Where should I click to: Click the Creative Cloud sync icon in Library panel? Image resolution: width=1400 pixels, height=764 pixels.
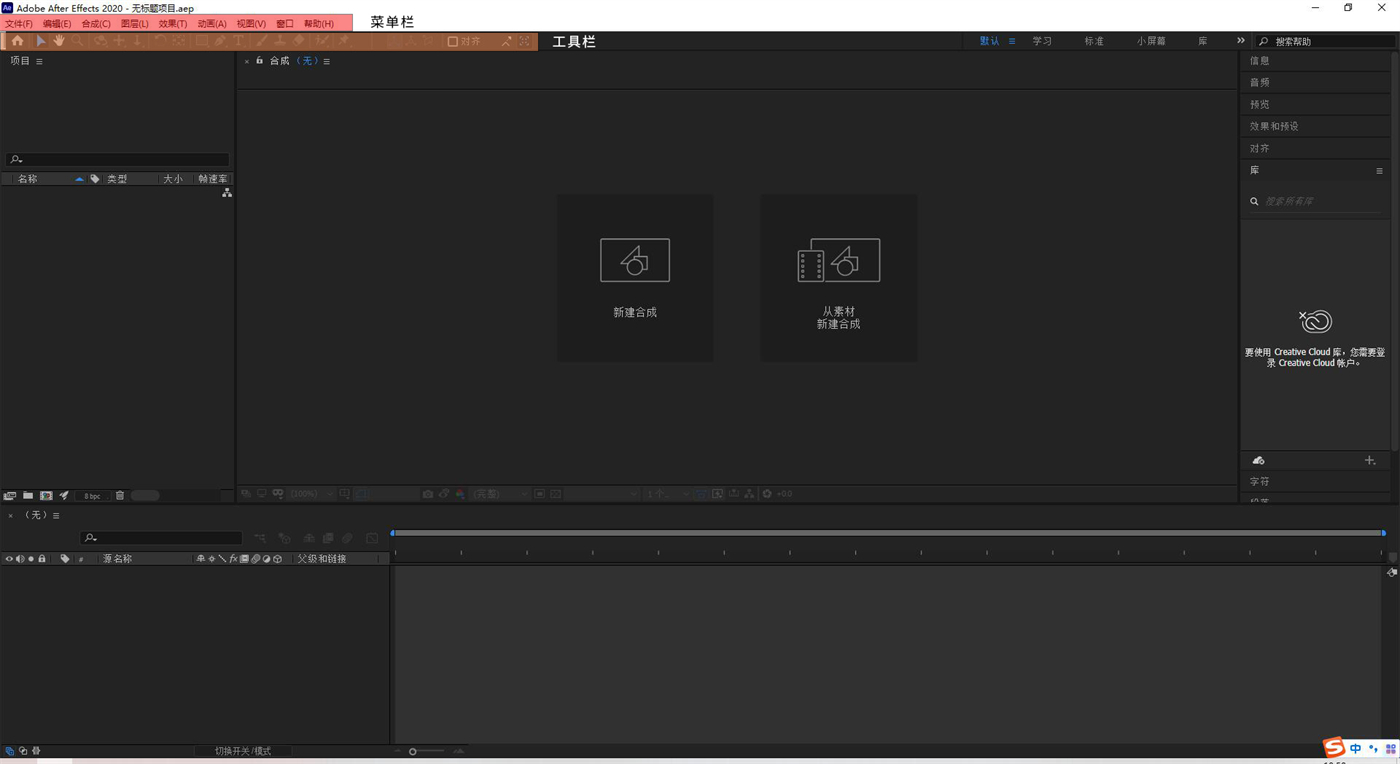tap(1259, 461)
